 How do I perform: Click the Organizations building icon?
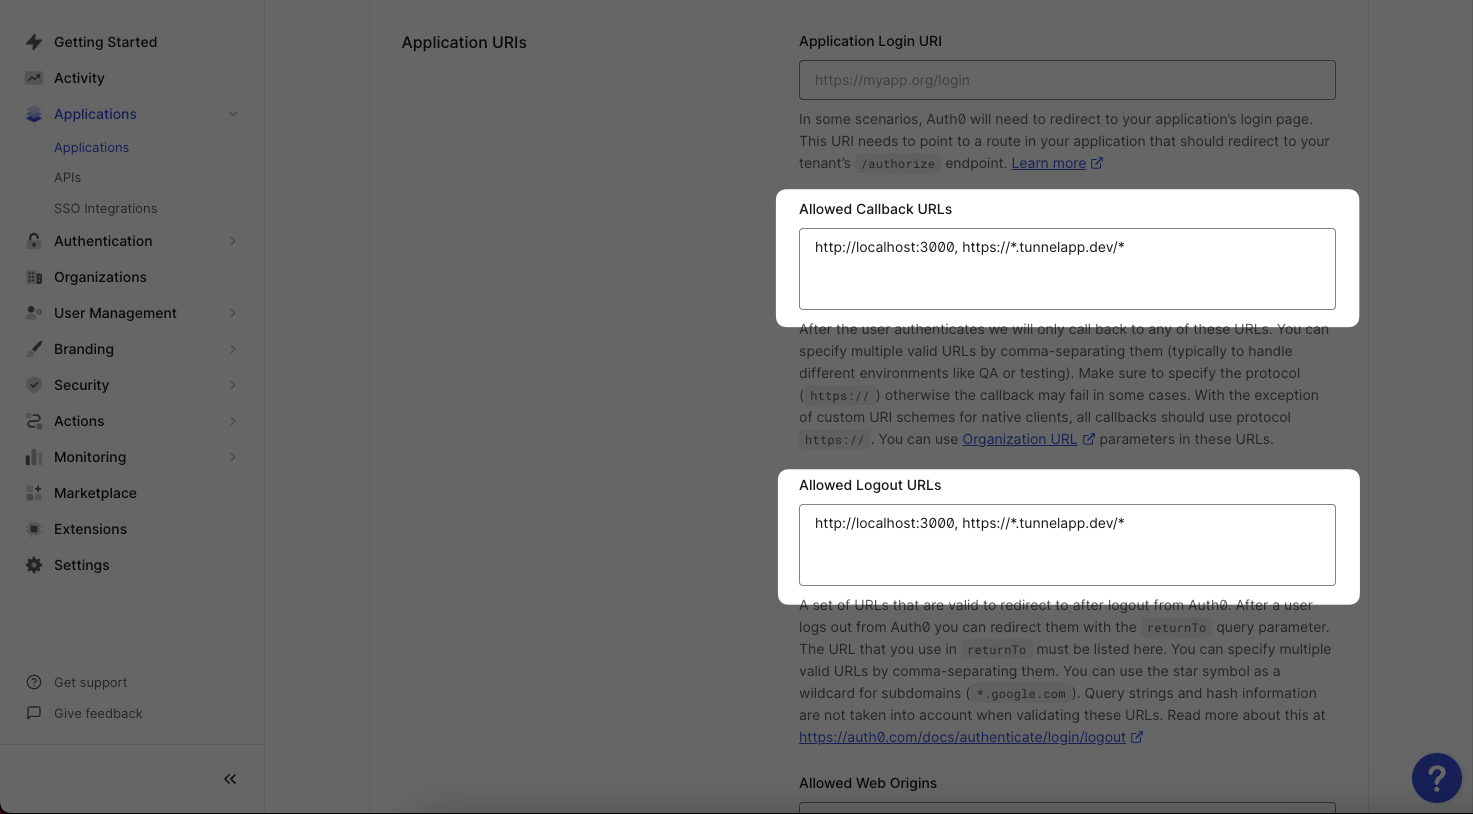pos(34,277)
